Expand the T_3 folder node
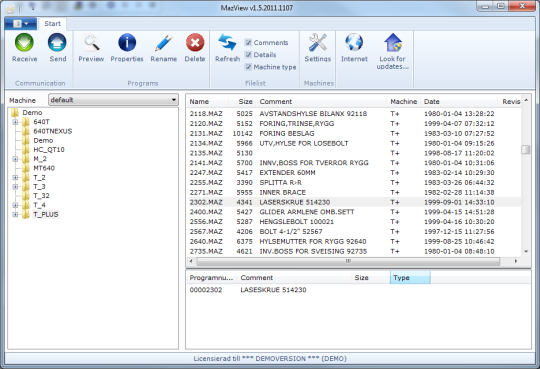This screenshot has height=369, width=540. [x=15, y=187]
